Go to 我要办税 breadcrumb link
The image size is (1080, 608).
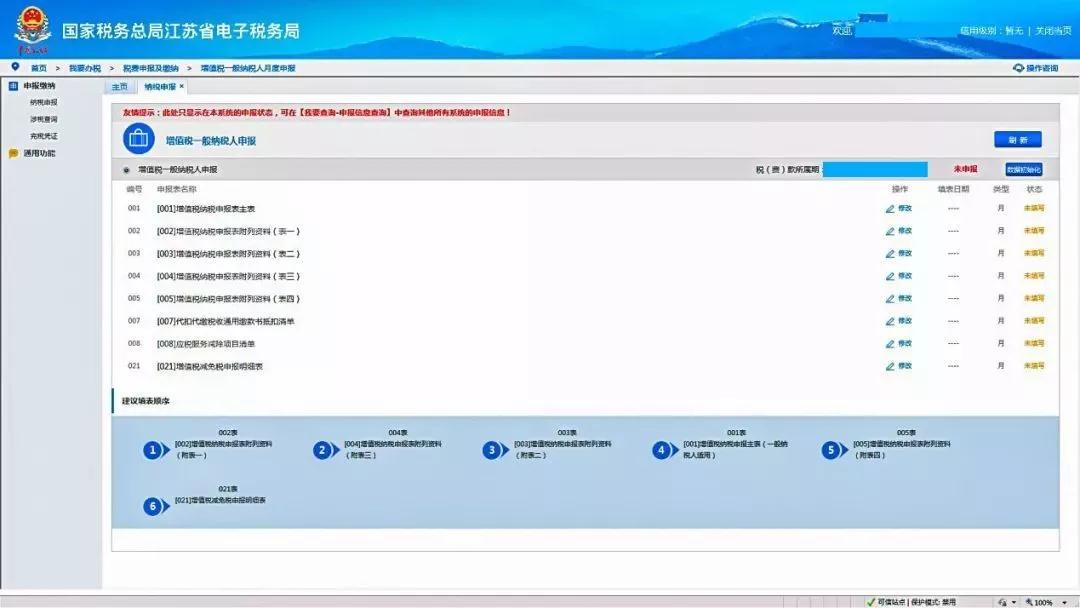85,68
